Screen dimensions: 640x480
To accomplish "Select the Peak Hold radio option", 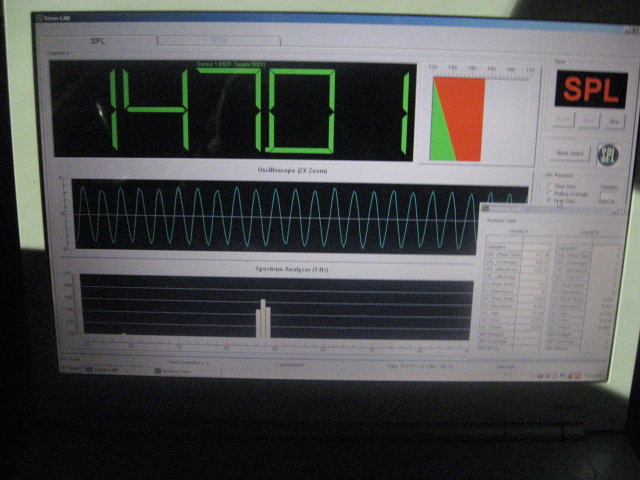I will 550,200.
